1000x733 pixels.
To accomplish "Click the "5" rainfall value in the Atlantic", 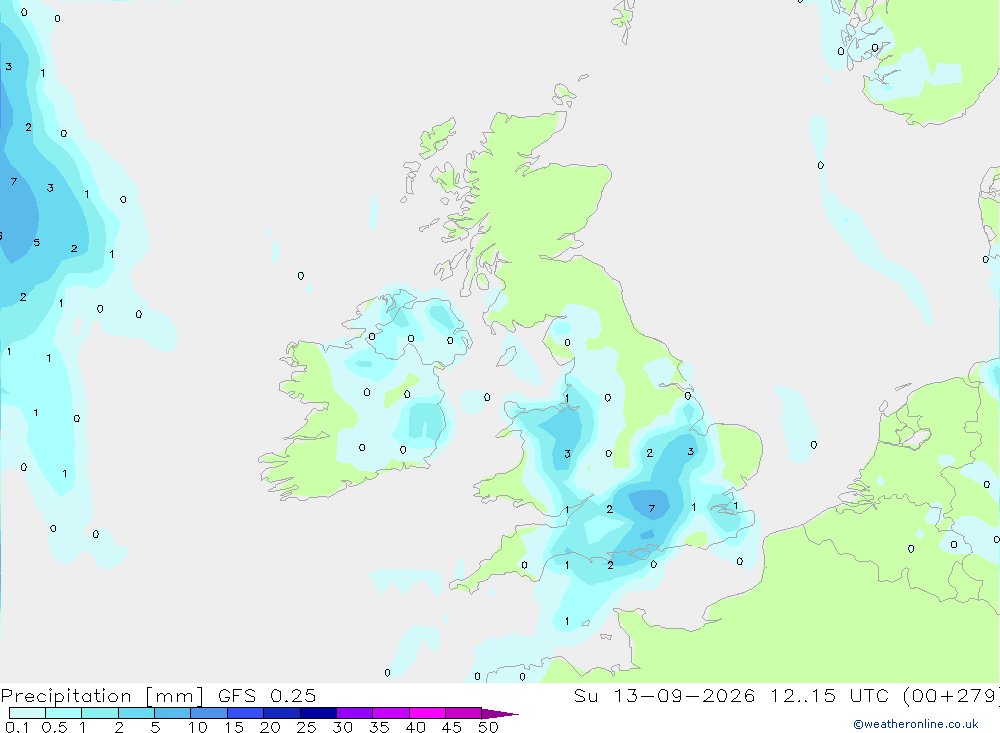I will tap(36, 242).
